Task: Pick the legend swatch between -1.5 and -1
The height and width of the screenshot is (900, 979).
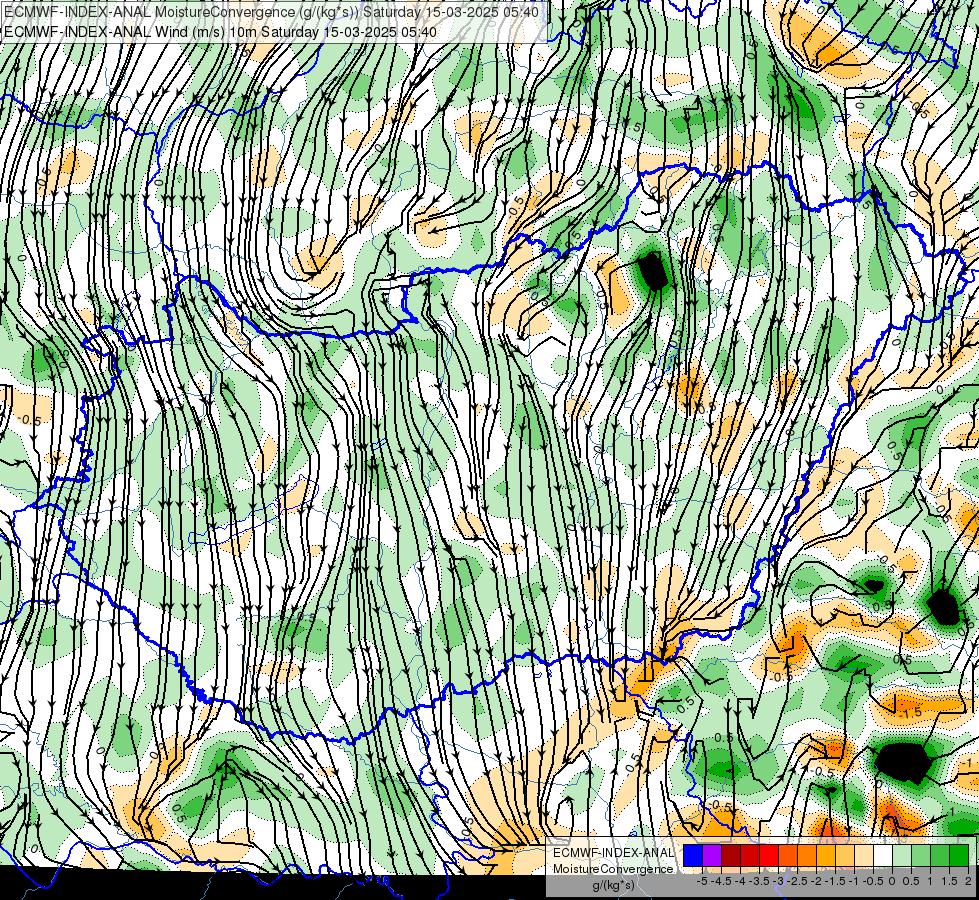Action: (x=845, y=855)
